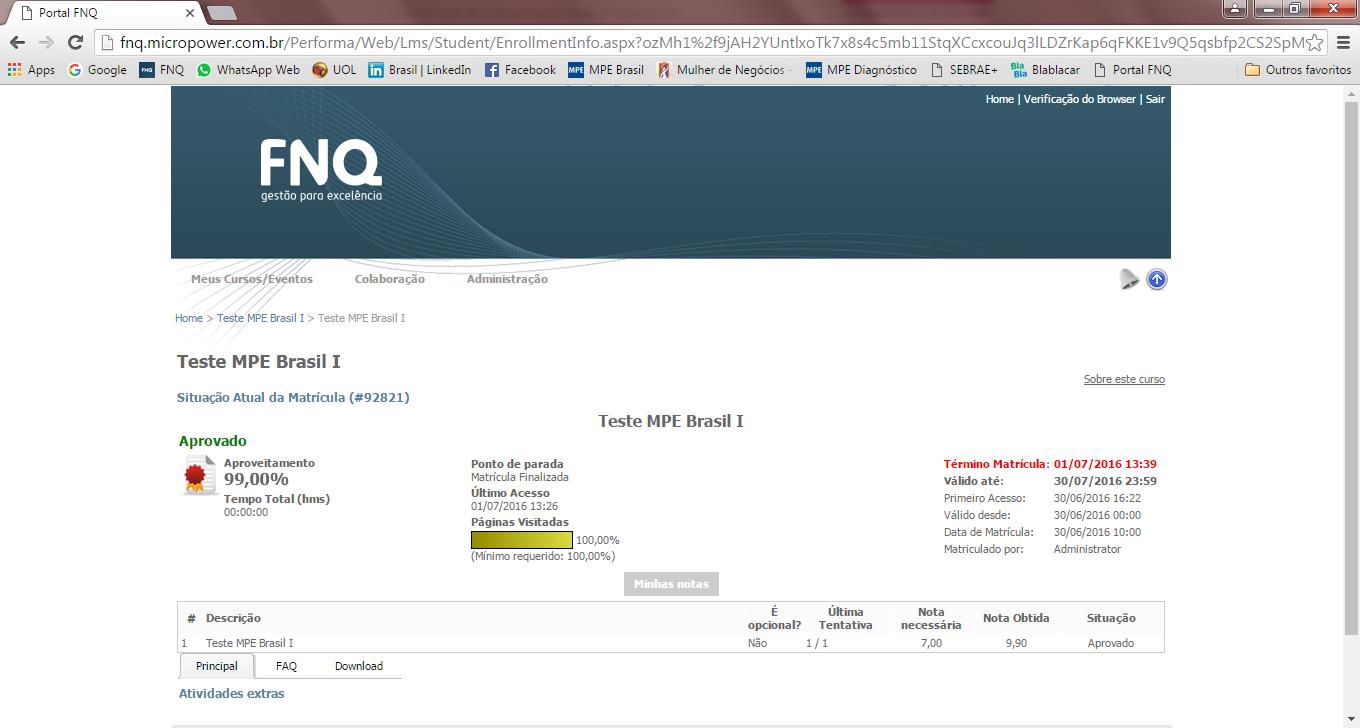1360x728 pixels.
Task: Click Verificação do Browser link
Action: tap(1080, 99)
